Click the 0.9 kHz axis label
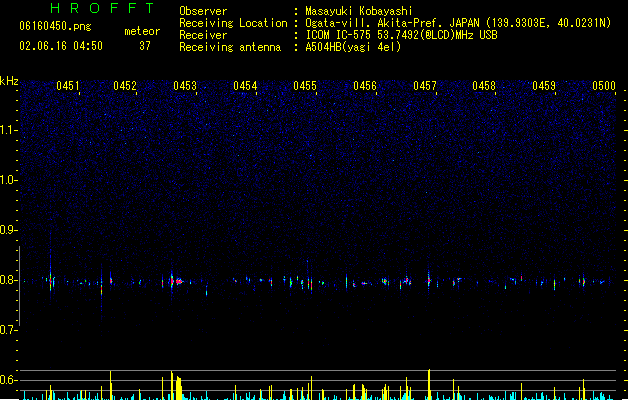This screenshot has width=629, height=400. pyautogui.click(x=9, y=230)
